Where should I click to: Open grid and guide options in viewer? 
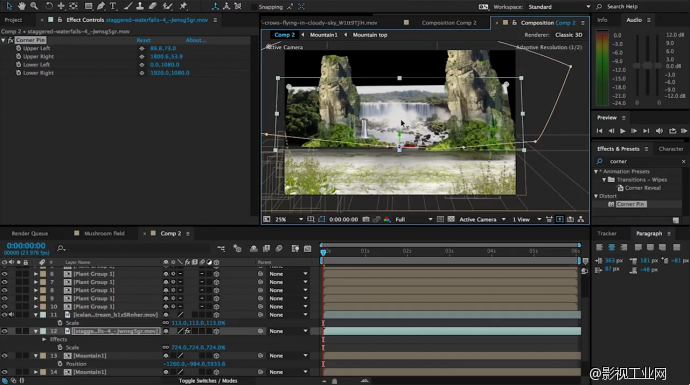coord(311,219)
